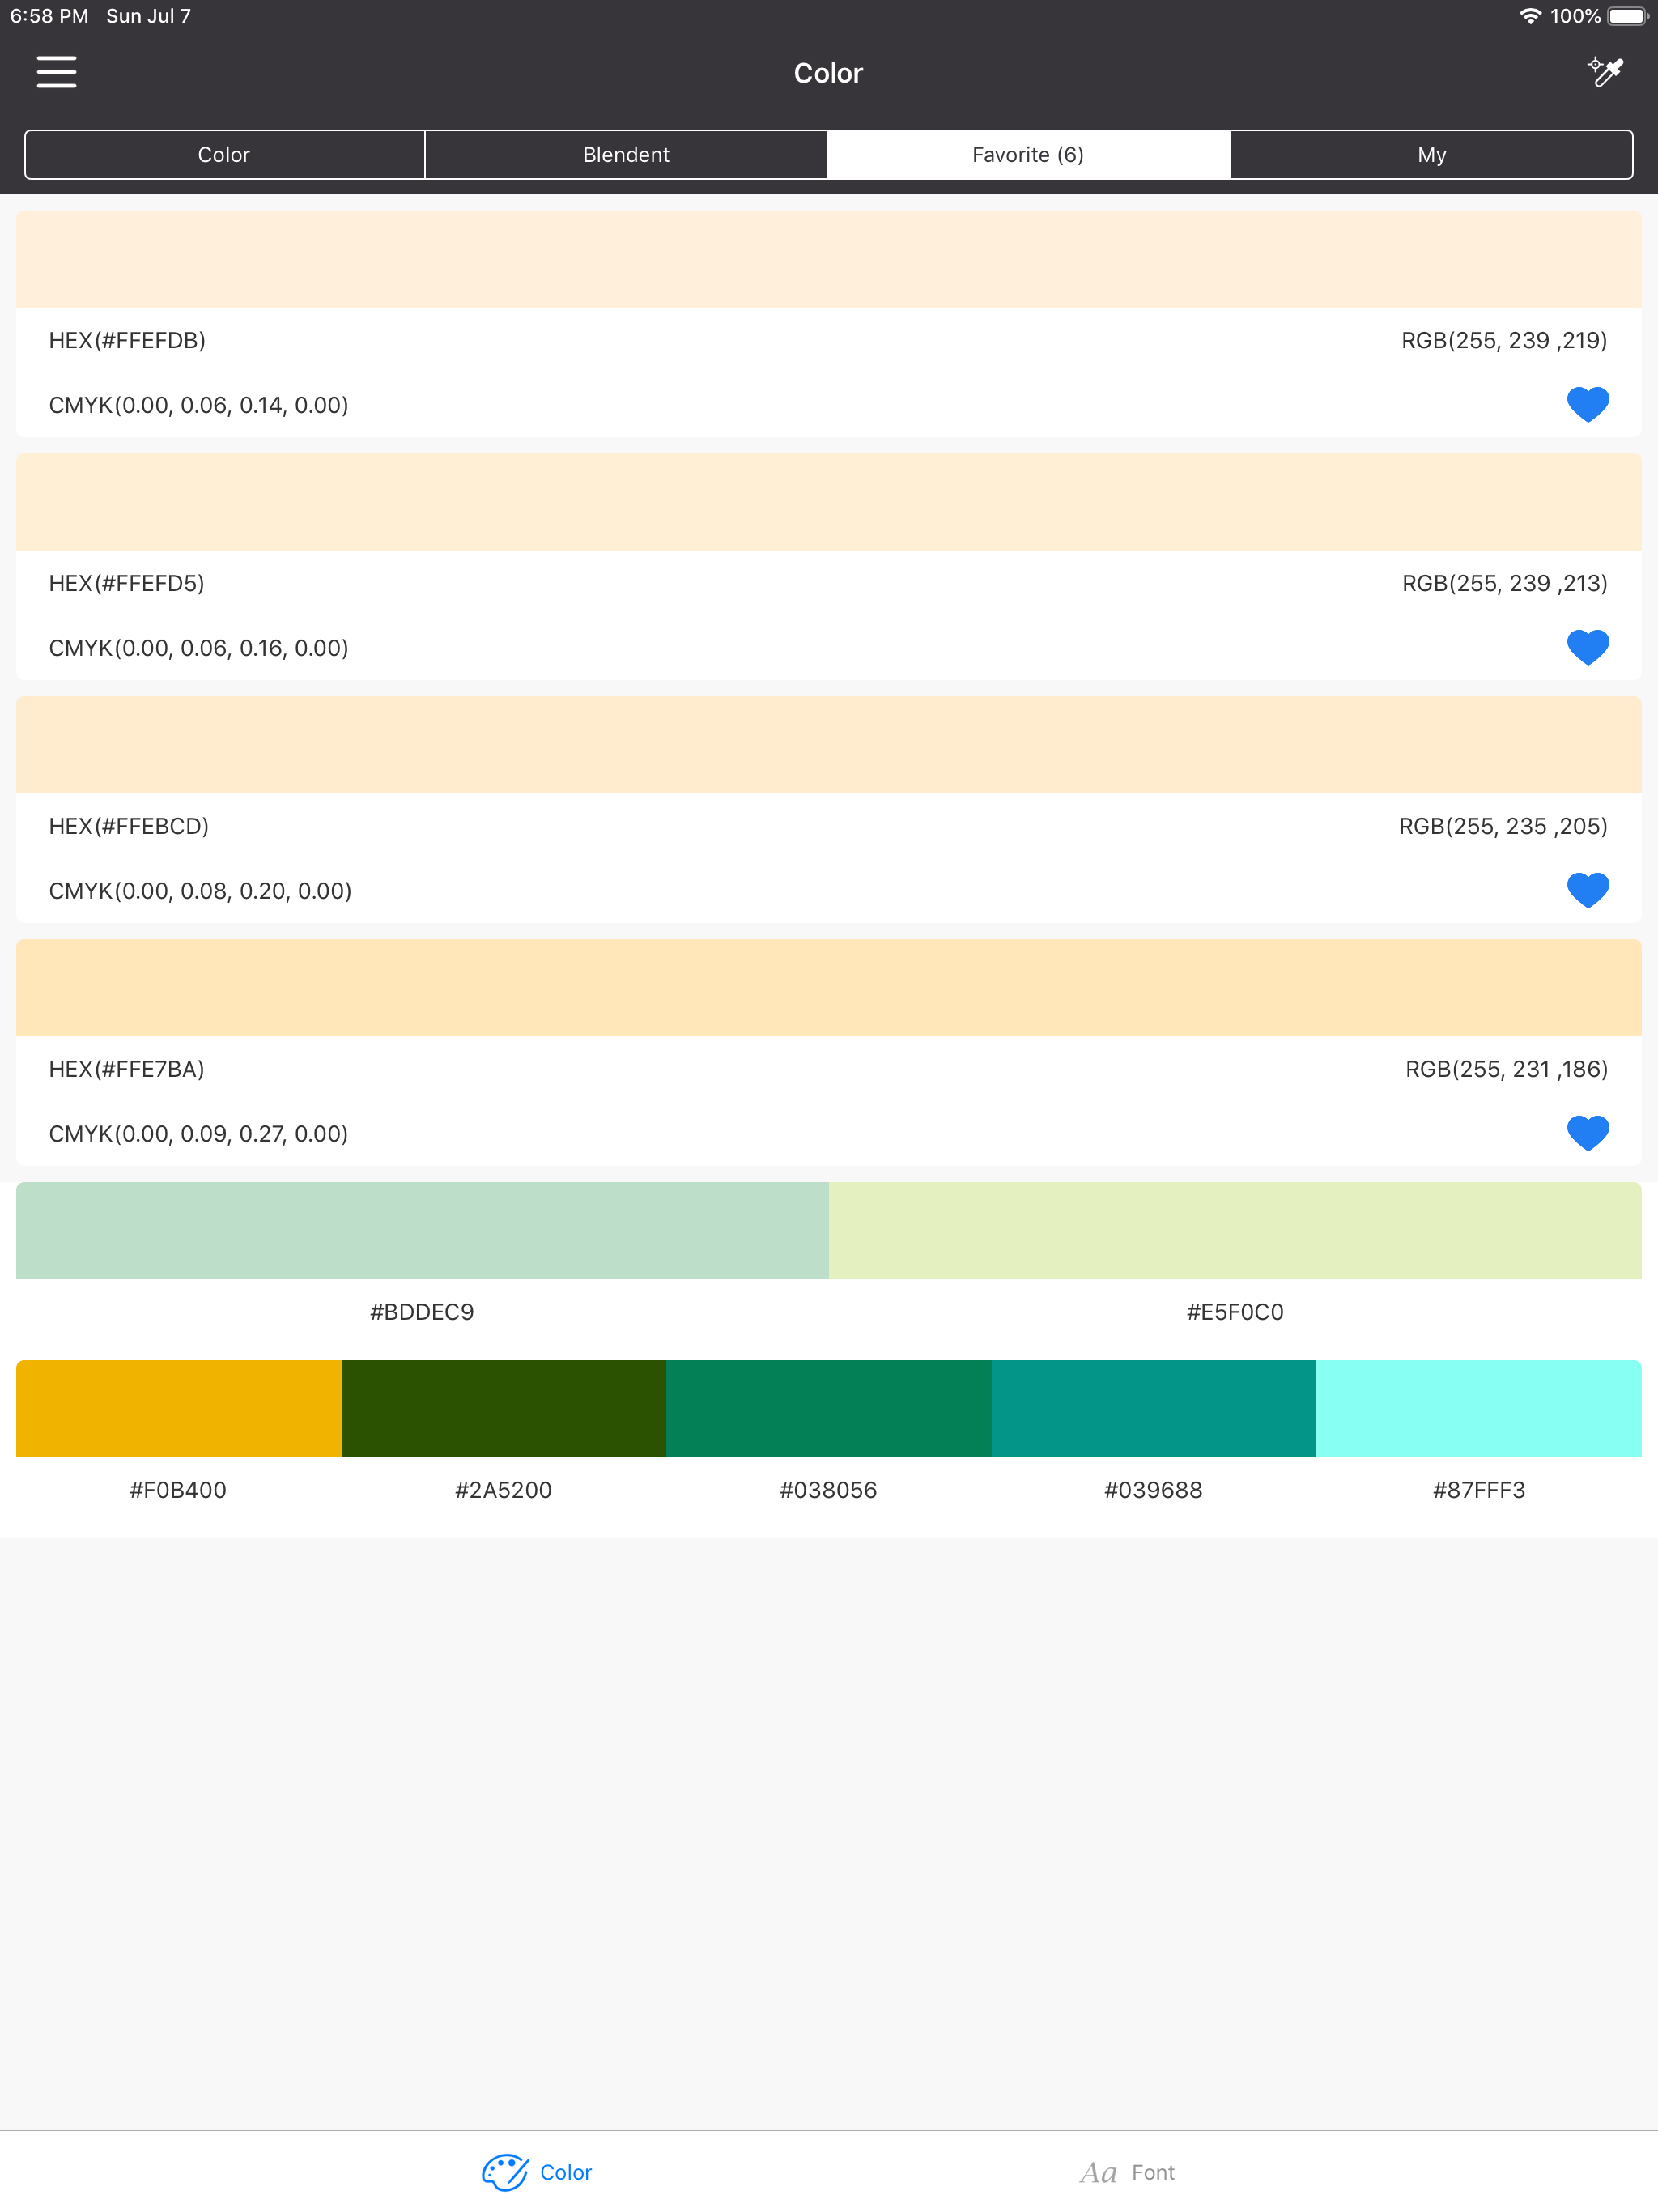1658x2212 pixels.
Task: Open the My tab
Action: coord(1431,154)
